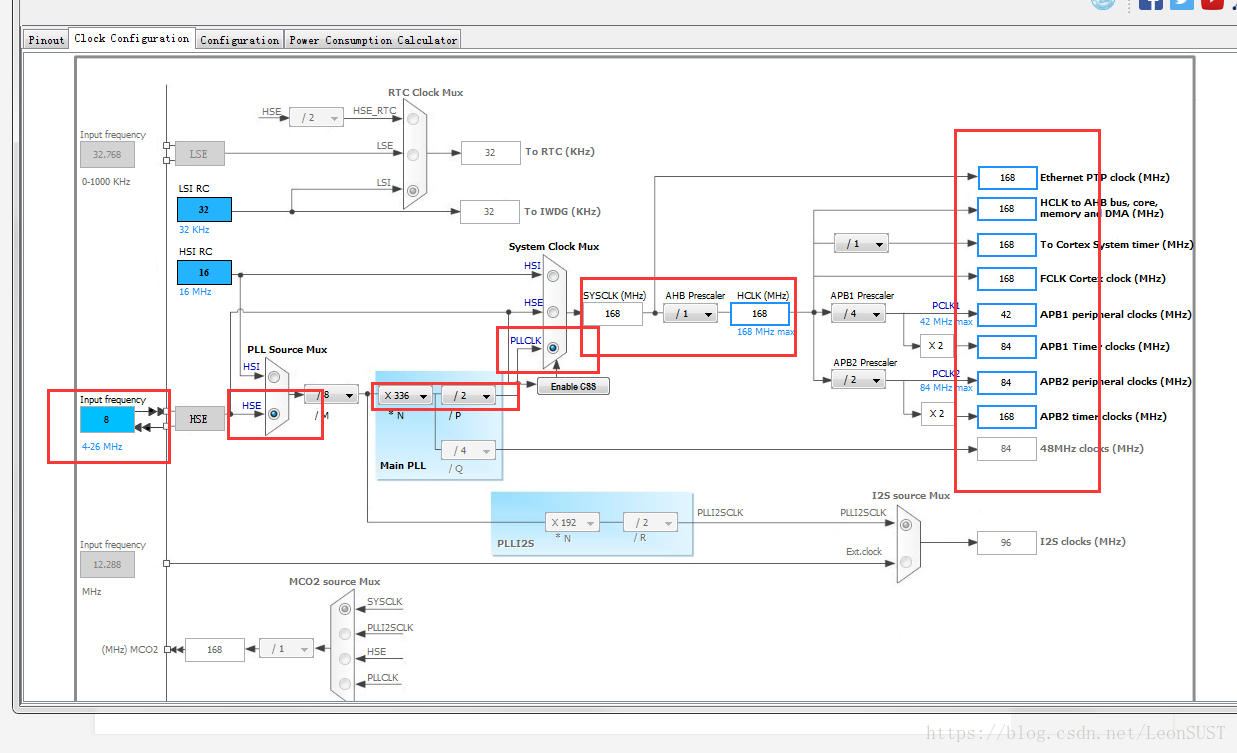Click the HSE input frequency field showing 8
This screenshot has height=753, width=1237.
pyautogui.click(x=107, y=420)
